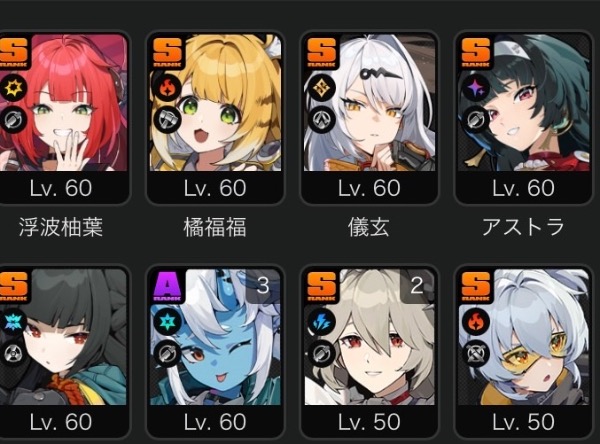Click the hammer specialty icon on 橘福福's card

pos(167,120)
